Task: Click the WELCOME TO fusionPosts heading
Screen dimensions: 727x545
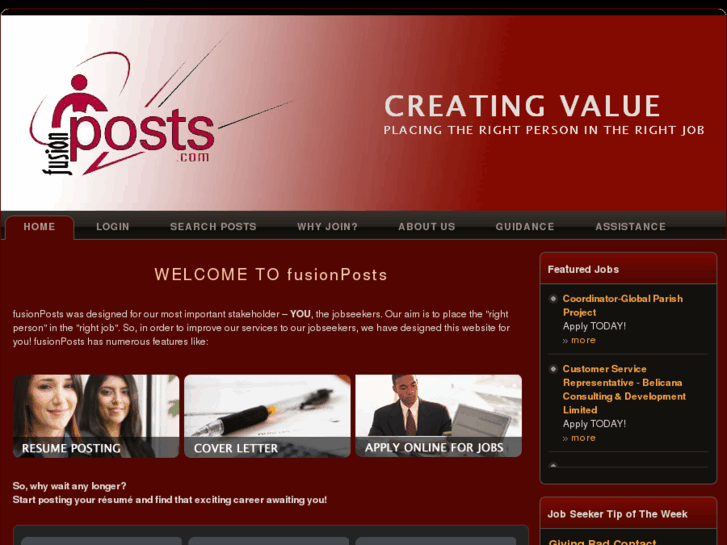Action: coord(271,275)
